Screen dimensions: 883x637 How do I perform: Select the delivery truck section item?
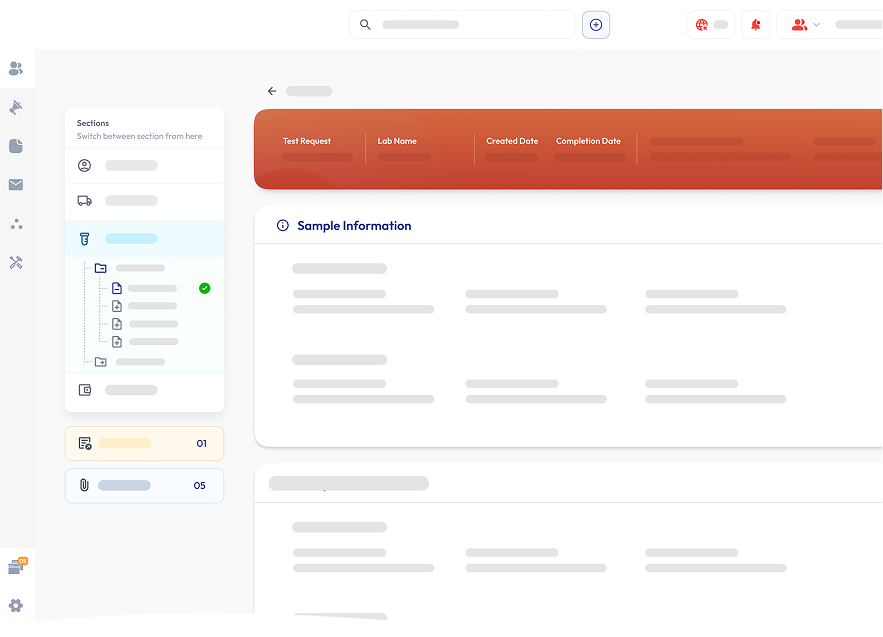pyautogui.click(x=145, y=201)
